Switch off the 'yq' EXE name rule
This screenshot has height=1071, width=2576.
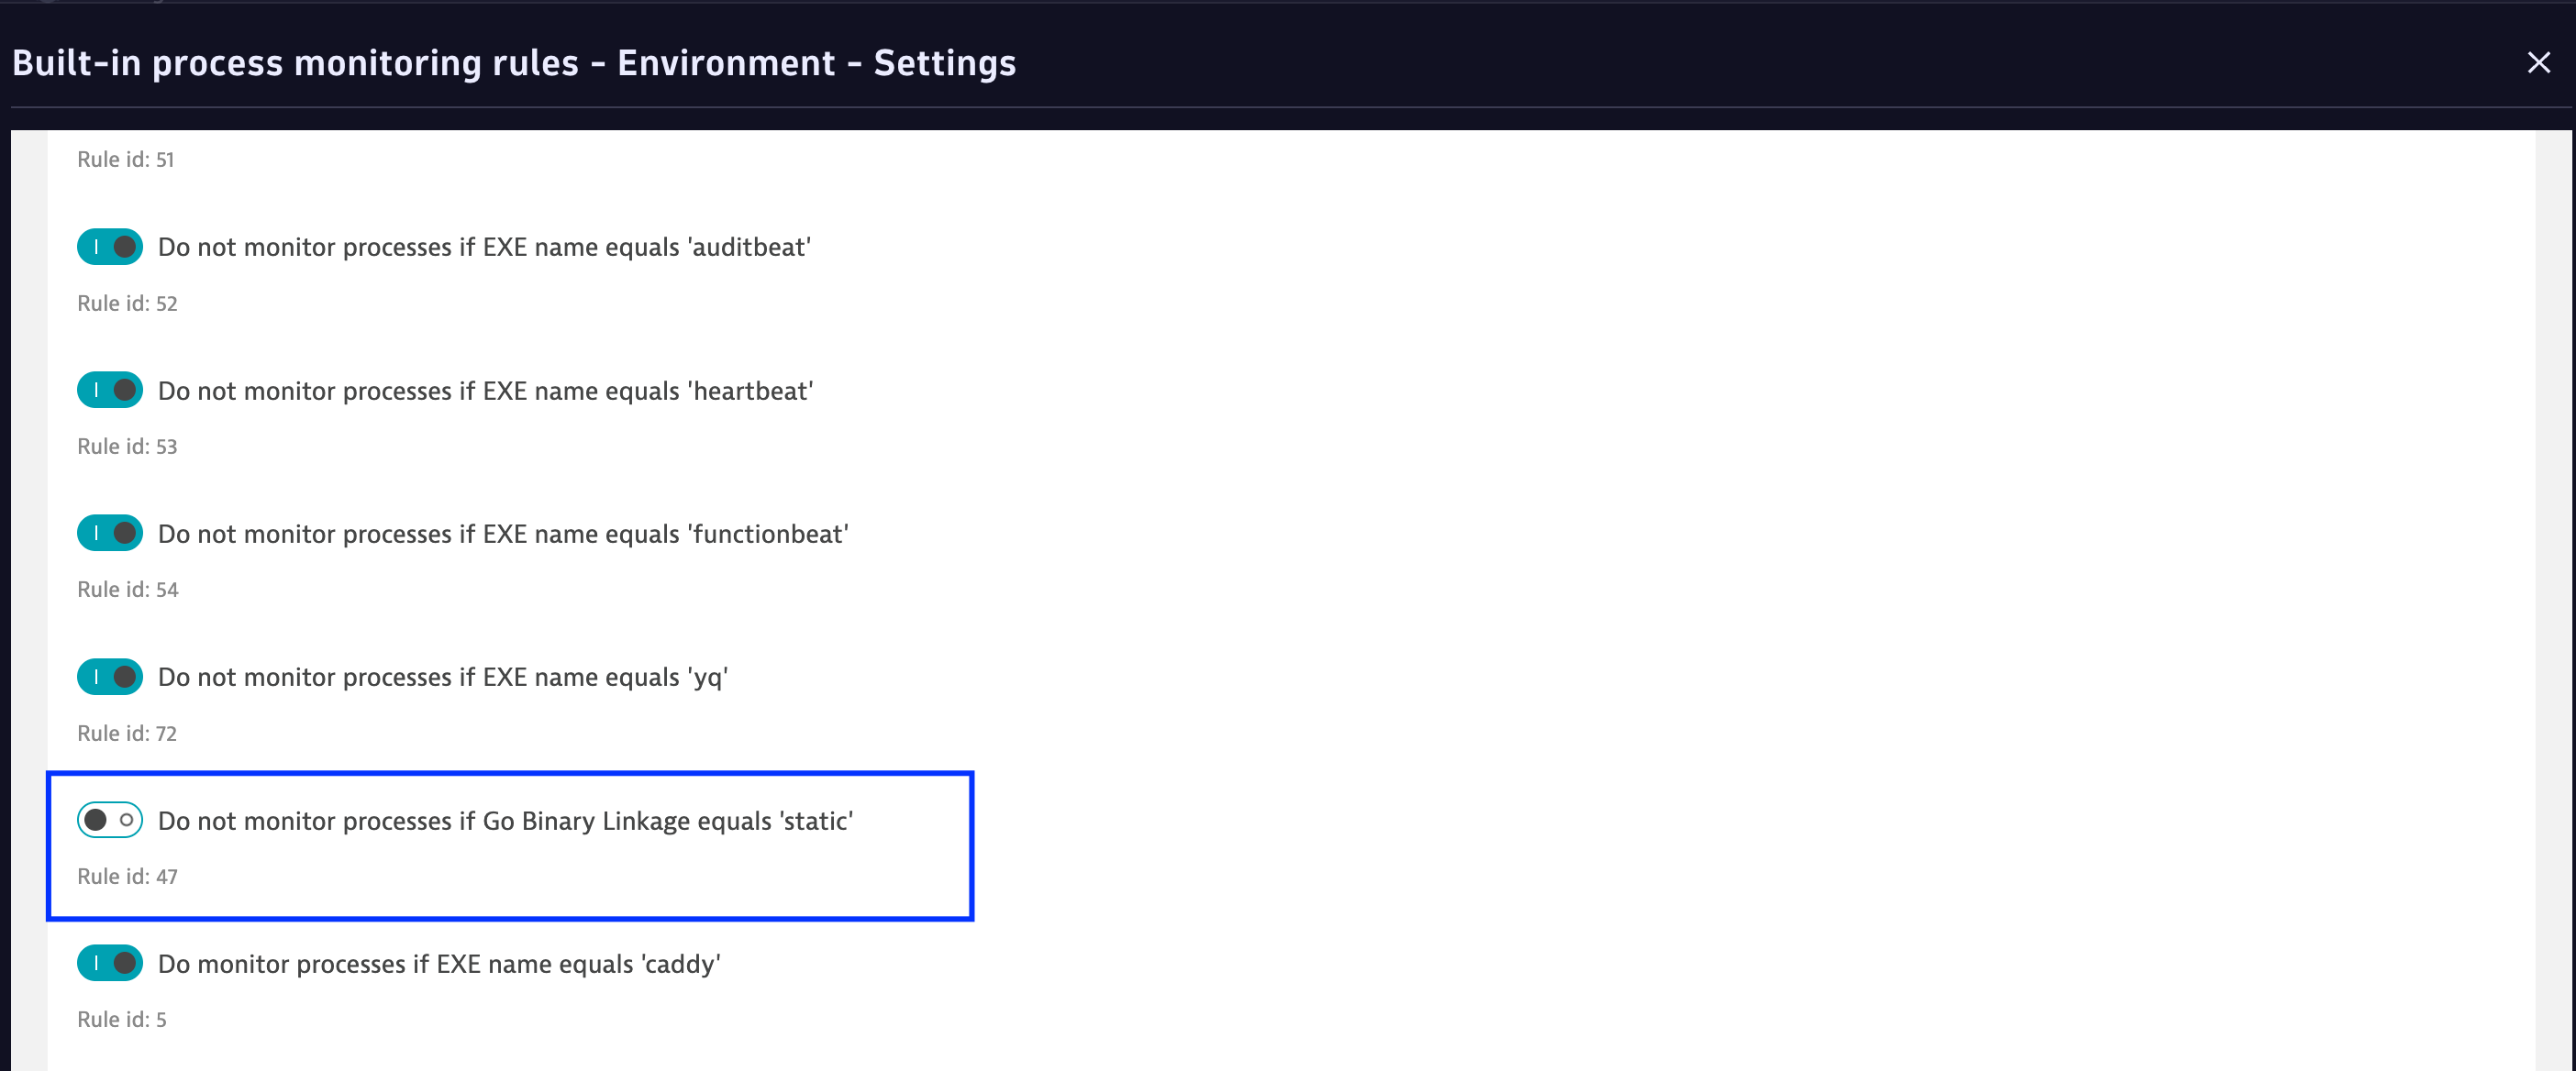(110, 677)
